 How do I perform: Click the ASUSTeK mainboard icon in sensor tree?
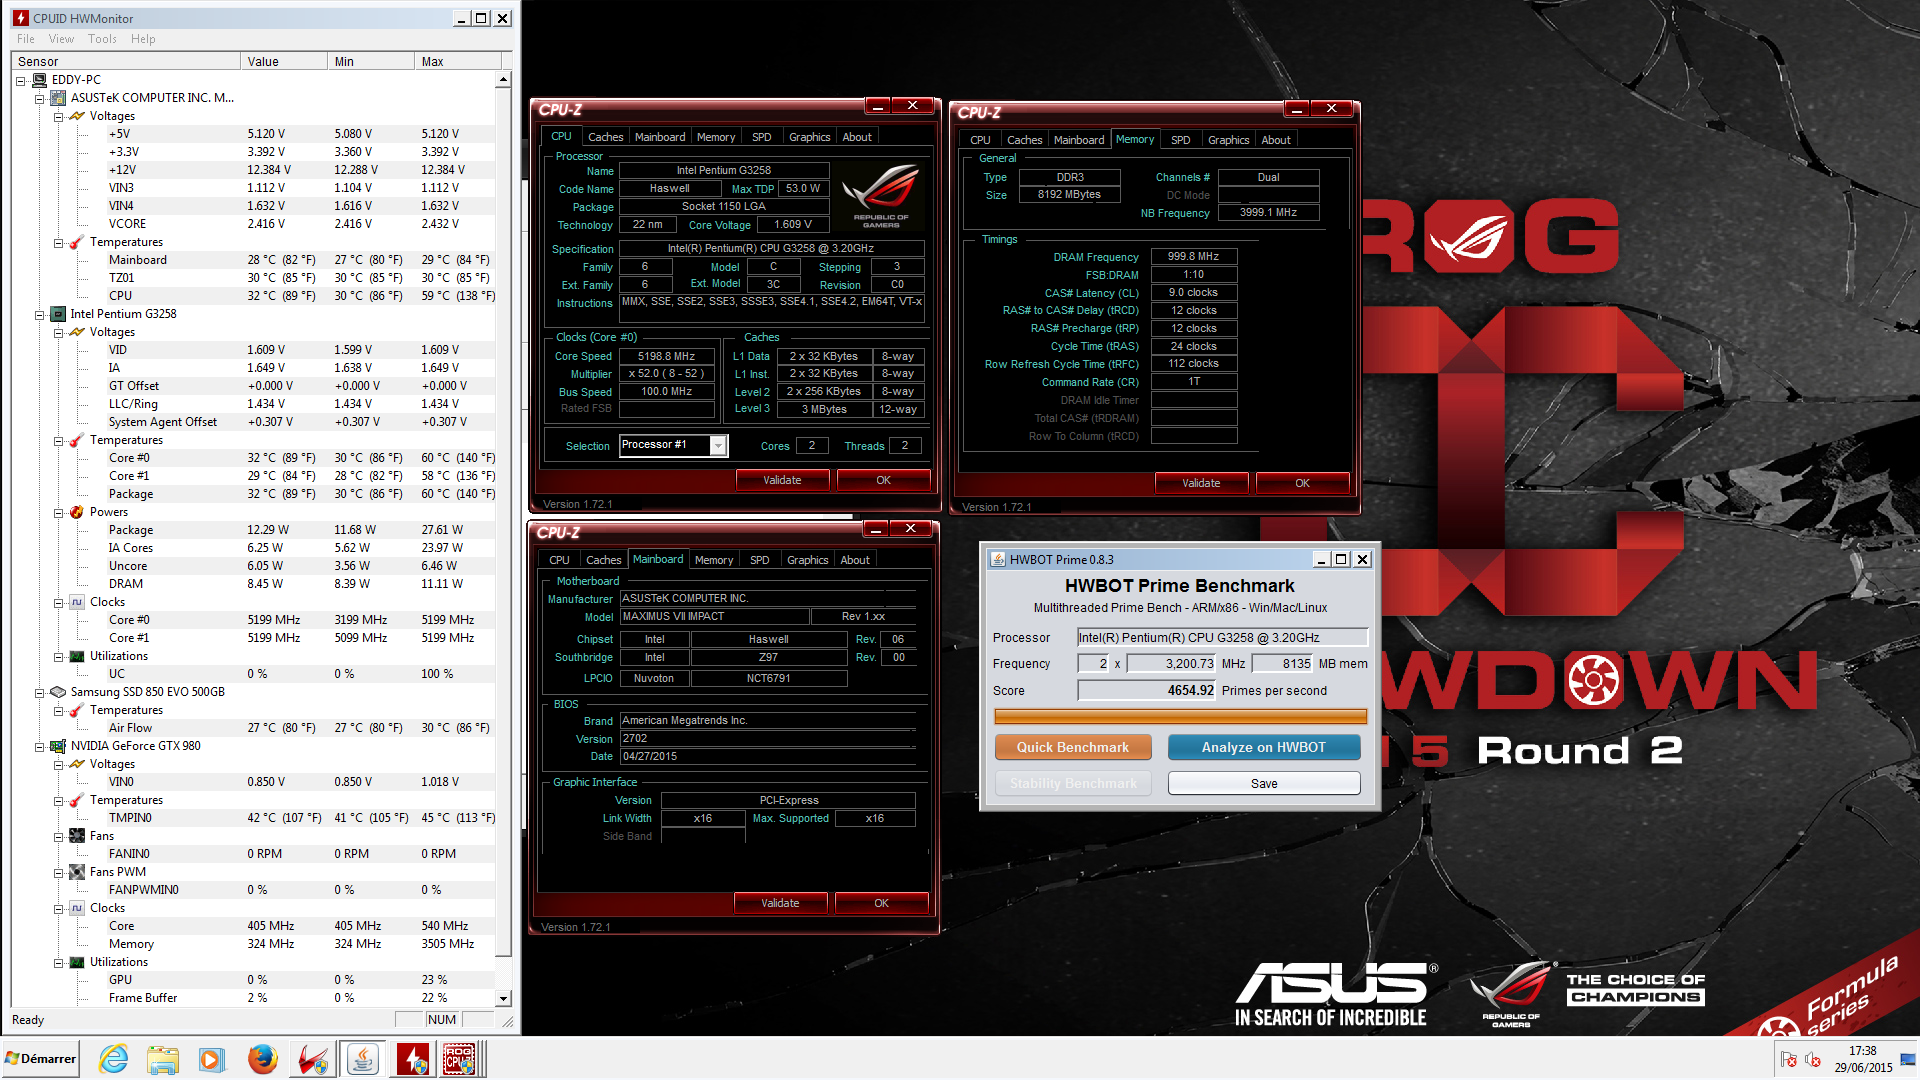tap(58, 98)
